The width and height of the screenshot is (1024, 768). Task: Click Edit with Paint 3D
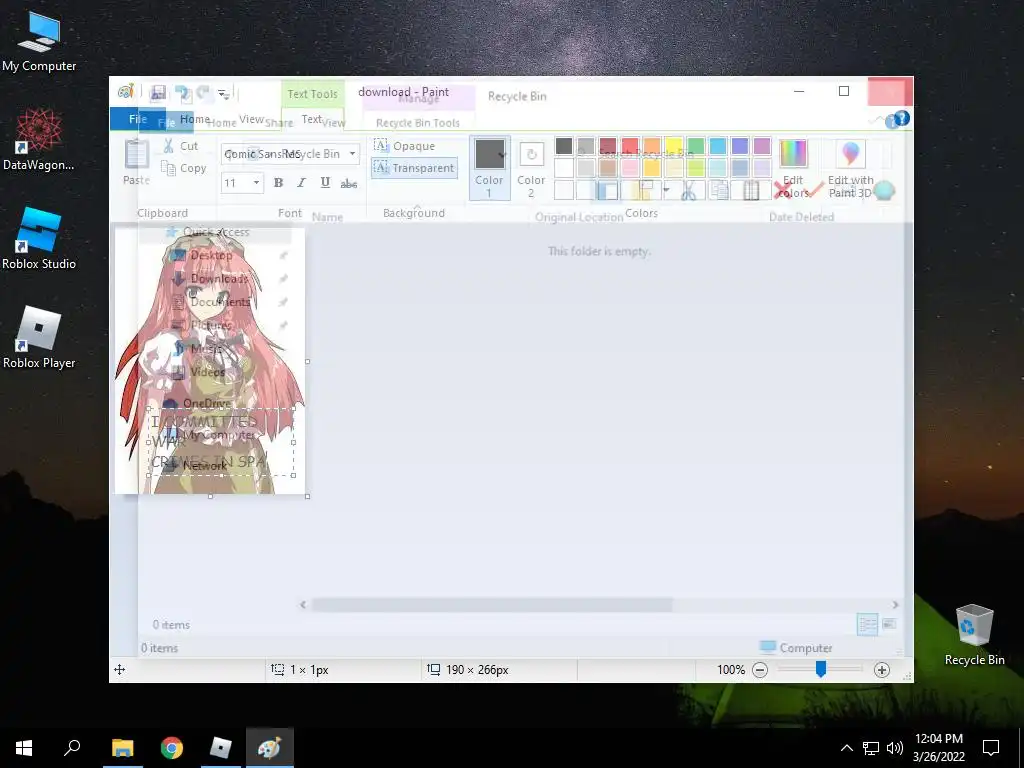tap(850, 168)
